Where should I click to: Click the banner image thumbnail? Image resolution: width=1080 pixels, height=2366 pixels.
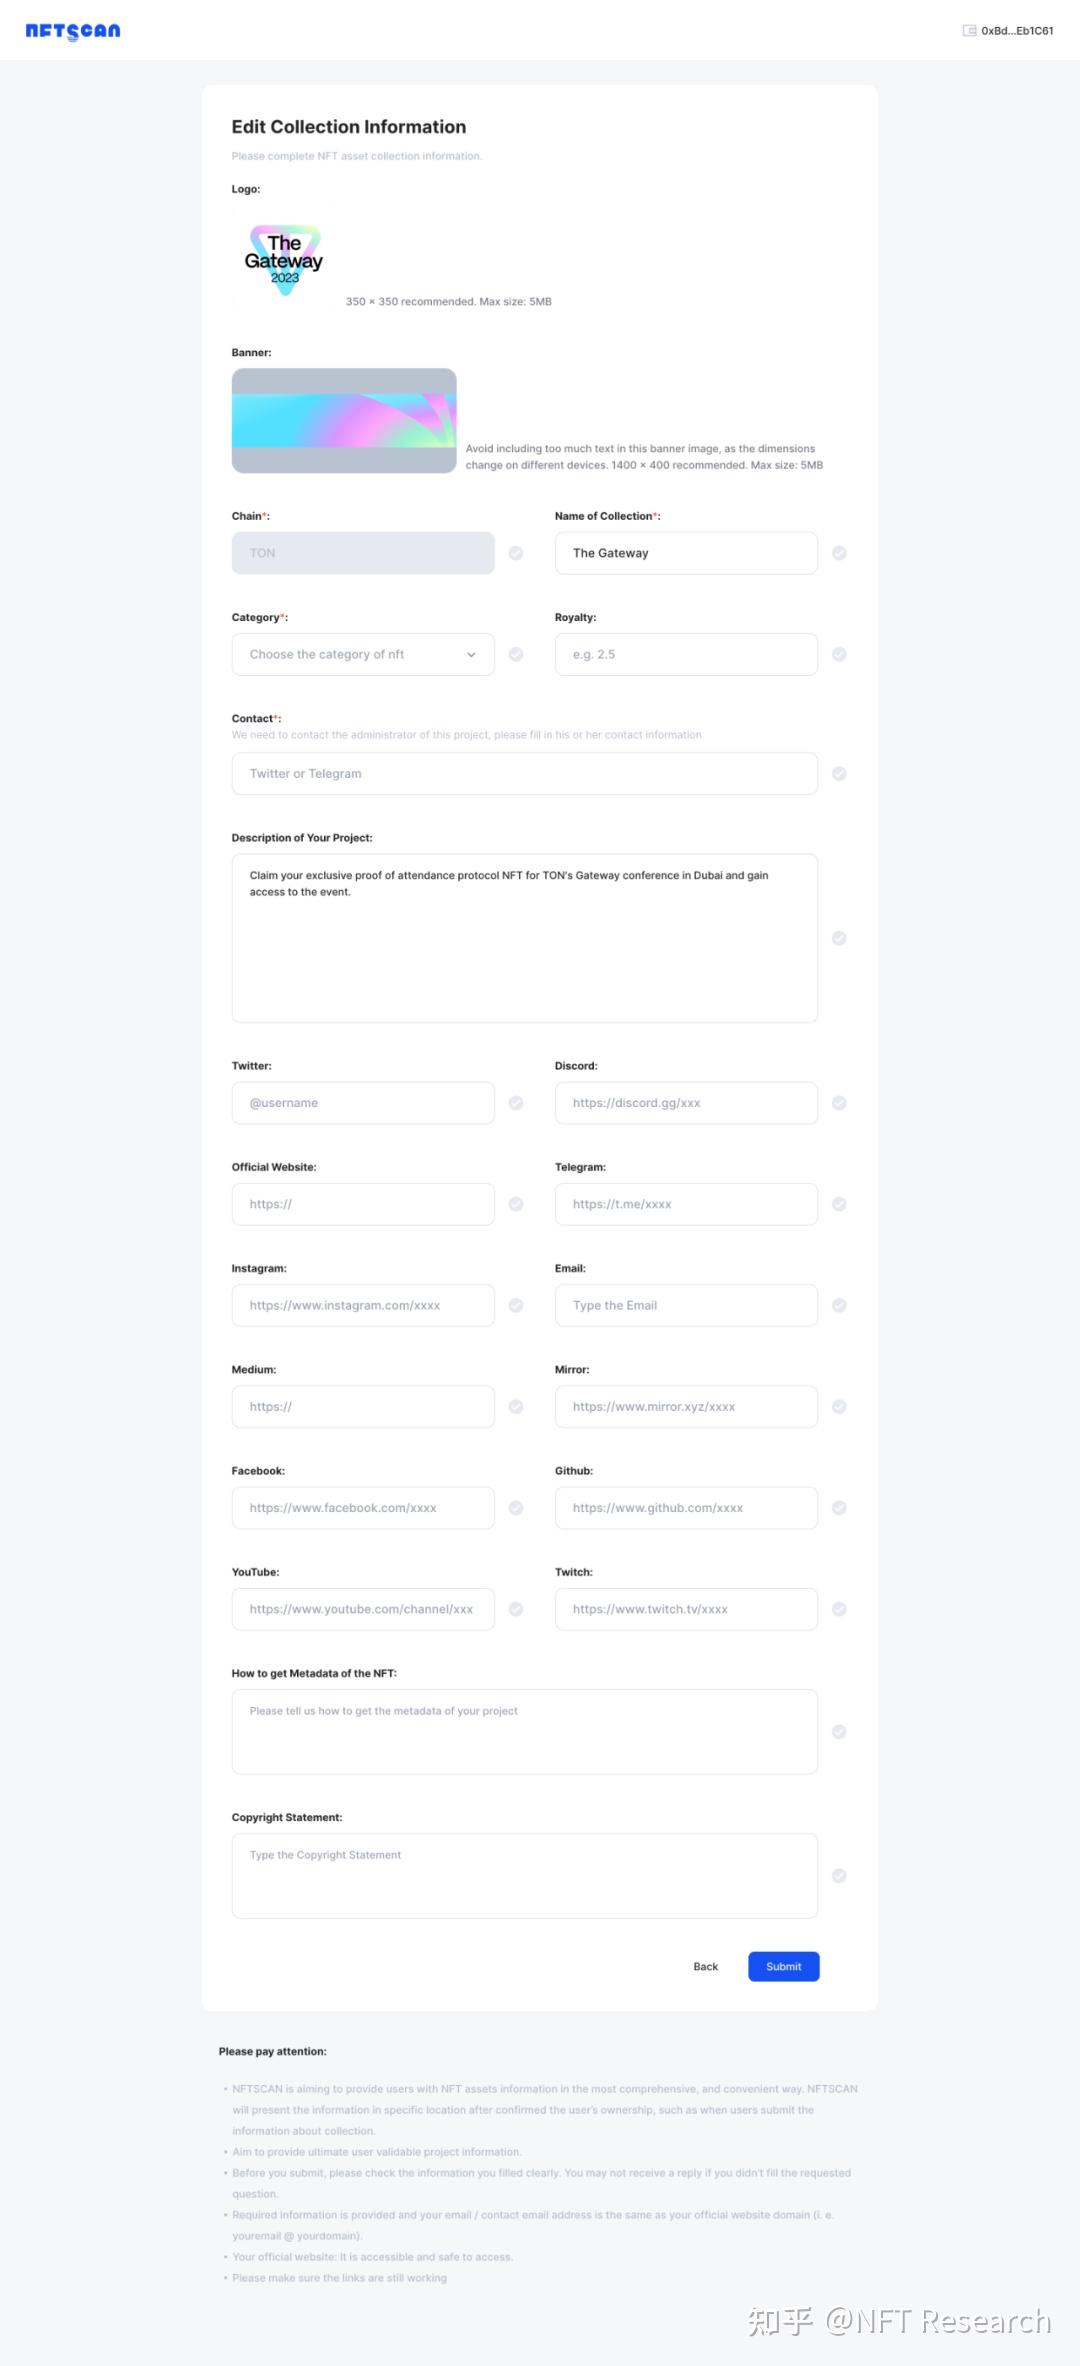pos(344,421)
